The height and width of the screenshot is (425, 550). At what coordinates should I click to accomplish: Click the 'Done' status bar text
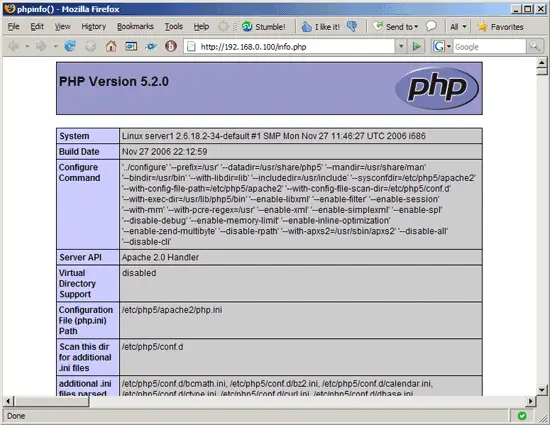[x=16, y=416]
